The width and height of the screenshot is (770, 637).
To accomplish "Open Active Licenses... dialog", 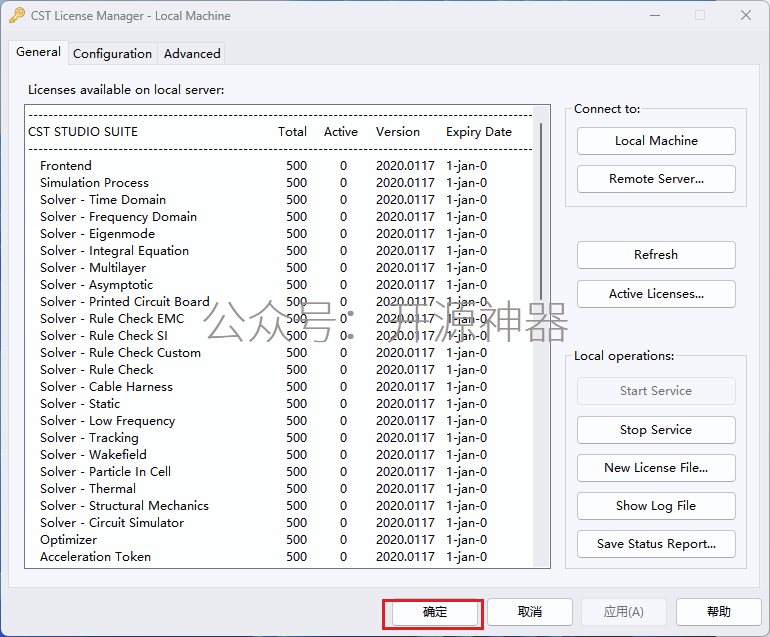I will click(656, 294).
